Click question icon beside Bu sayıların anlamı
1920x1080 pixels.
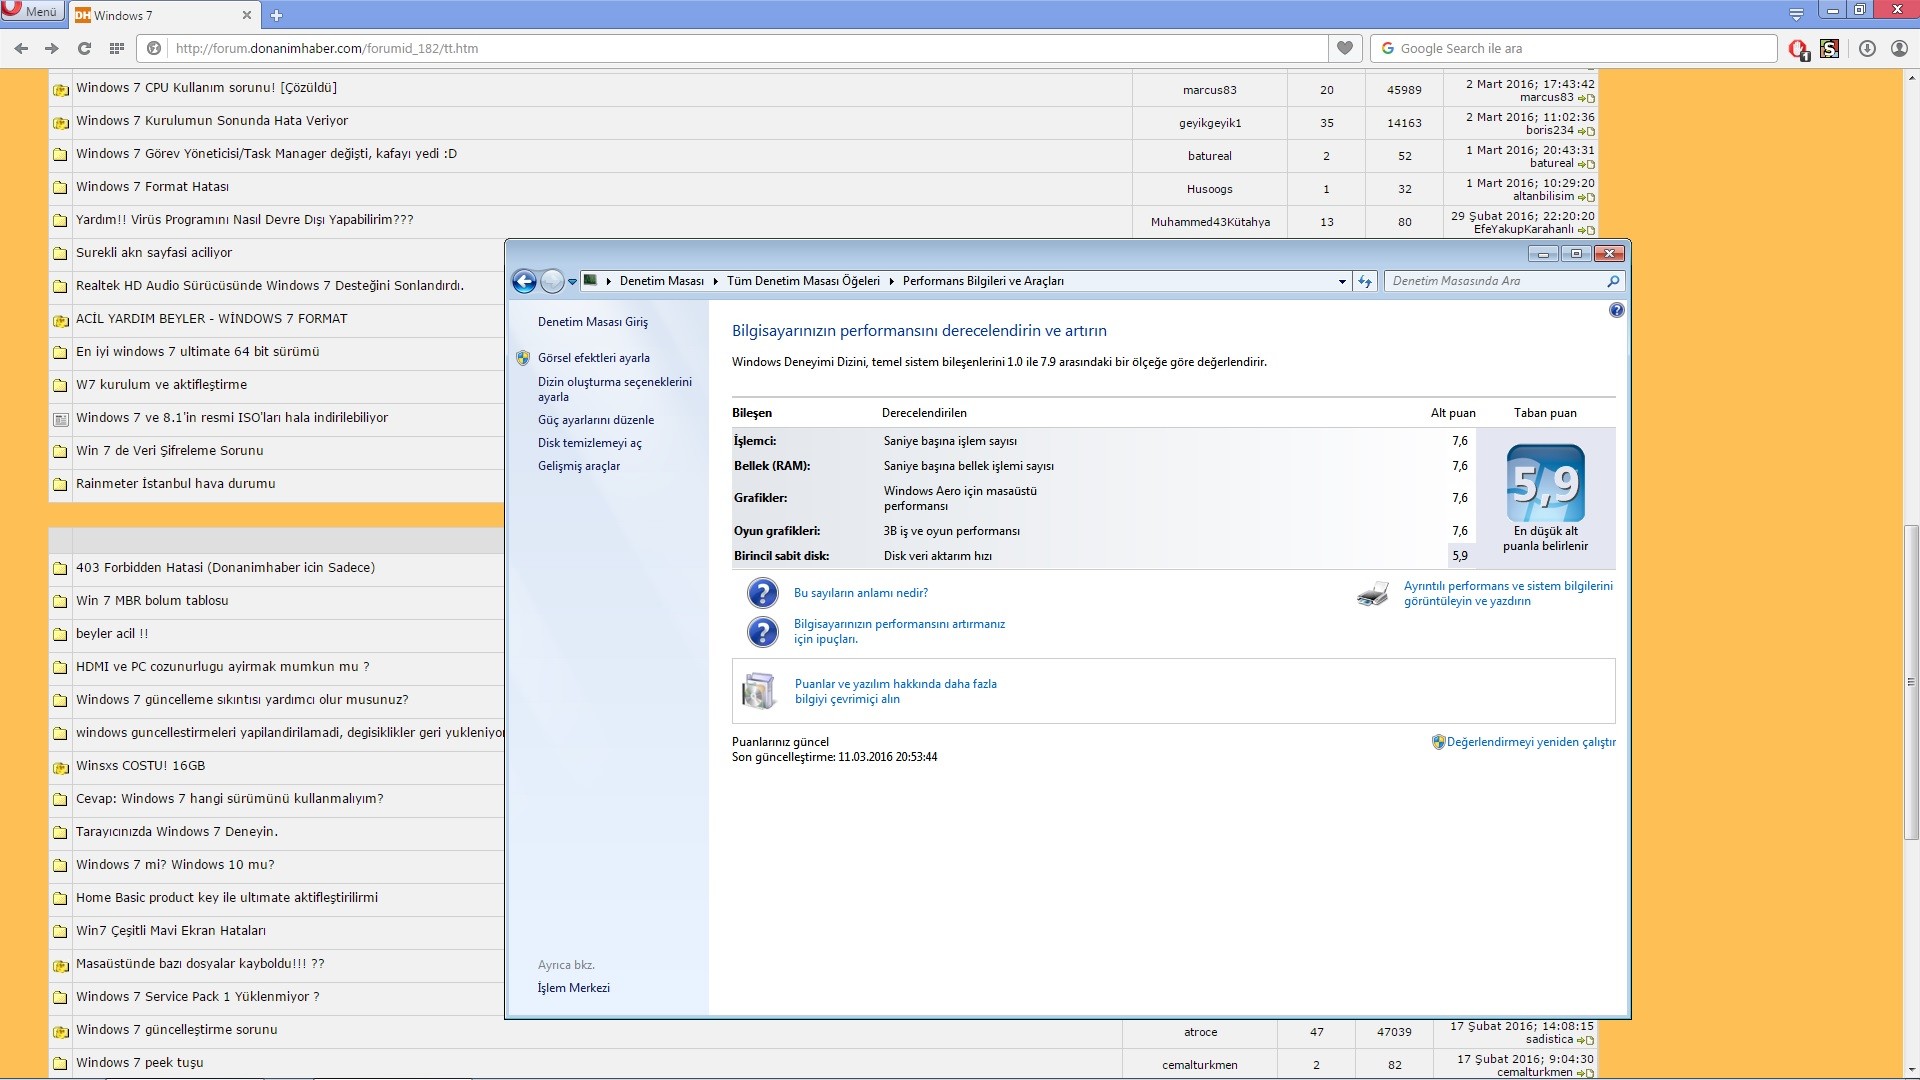click(x=762, y=593)
